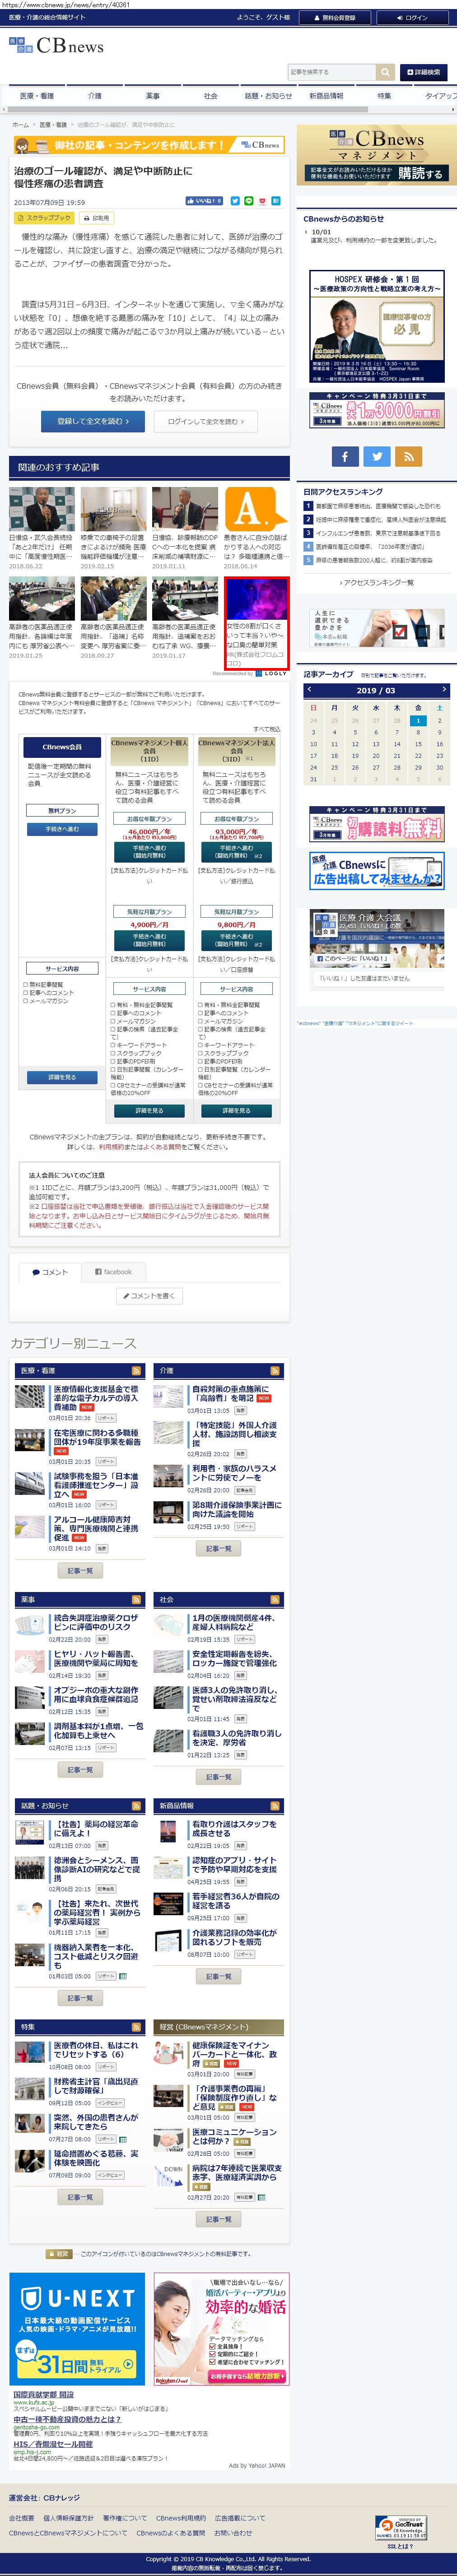Click the コメントを書く button
Viewport: 457px width, 2576px height.
click(x=150, y=1296)
